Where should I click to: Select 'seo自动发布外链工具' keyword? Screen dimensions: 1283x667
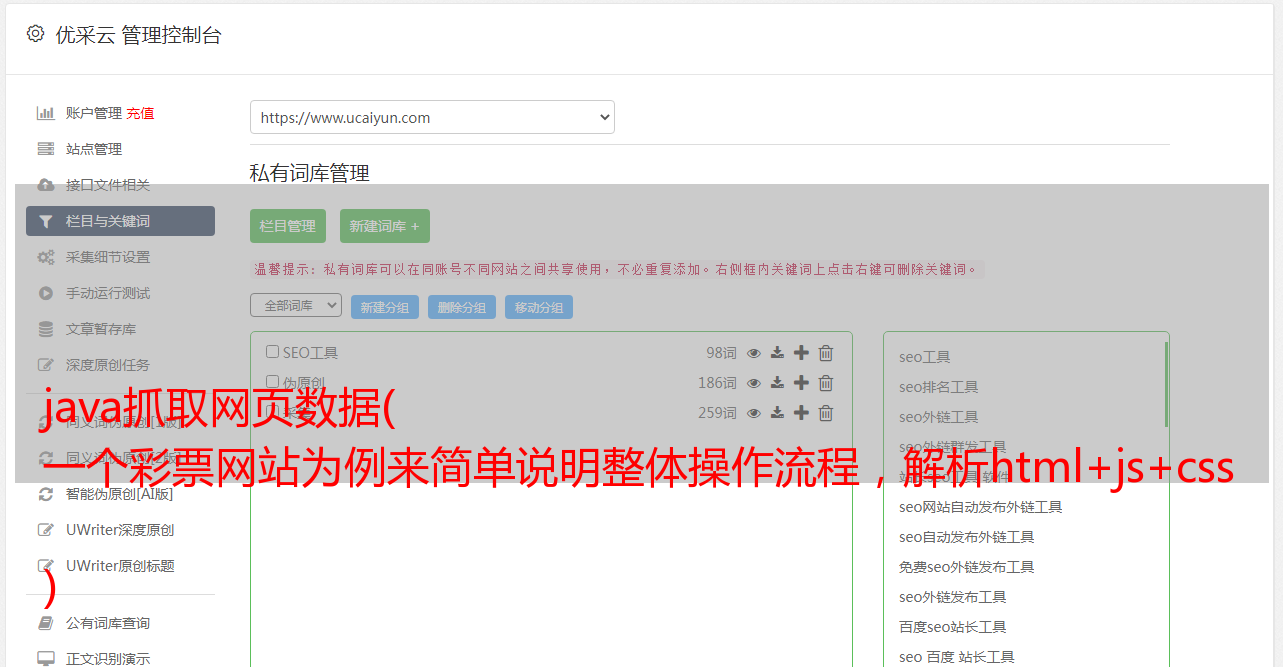click(x=966, y=537)
